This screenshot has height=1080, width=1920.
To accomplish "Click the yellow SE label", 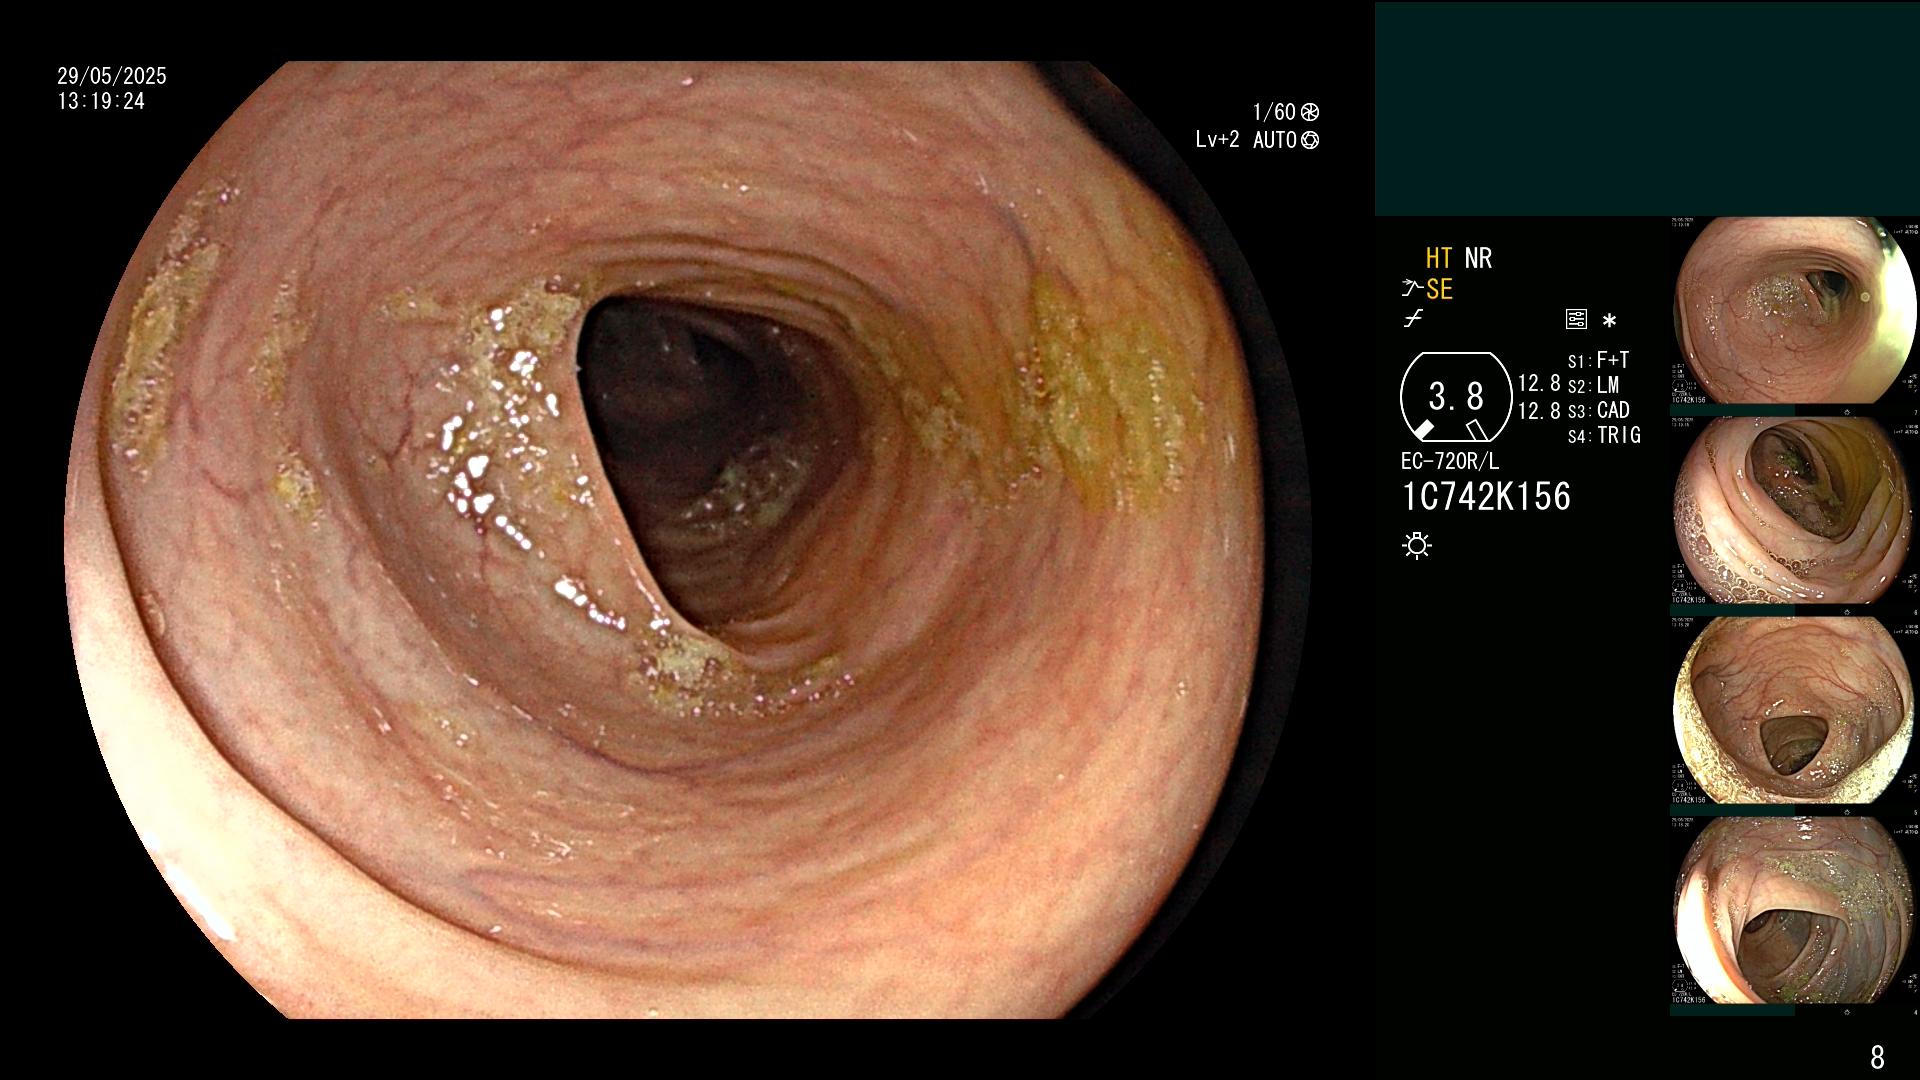I will click(x=1439, y=290).
